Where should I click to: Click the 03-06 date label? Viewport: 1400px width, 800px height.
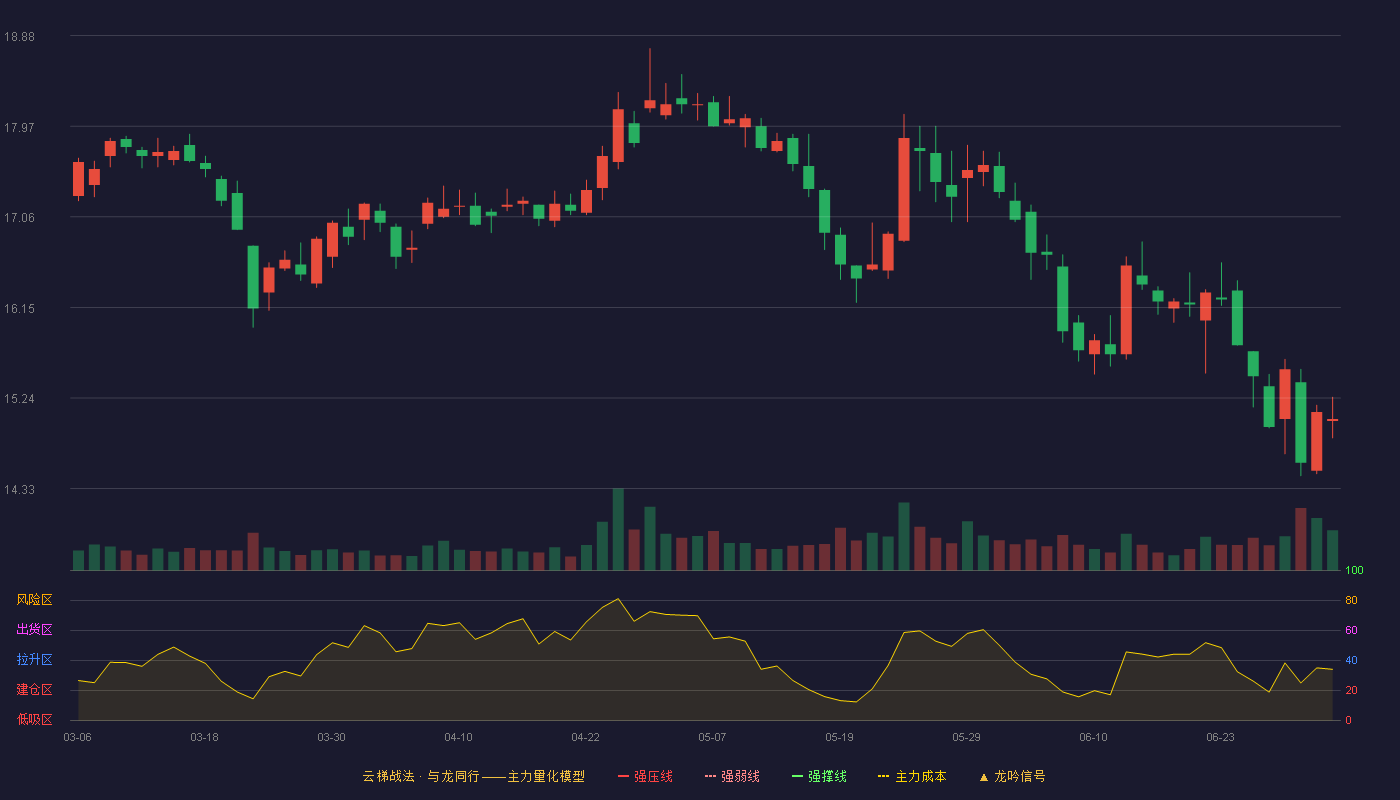point(77,737)
